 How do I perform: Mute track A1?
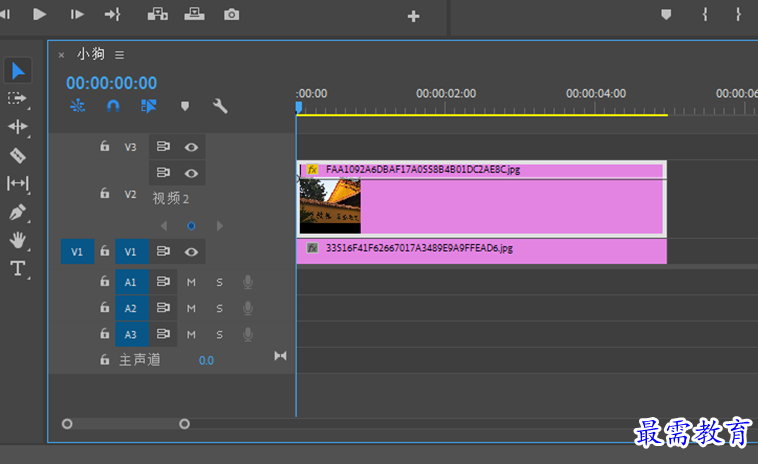[x=191, y=282]
